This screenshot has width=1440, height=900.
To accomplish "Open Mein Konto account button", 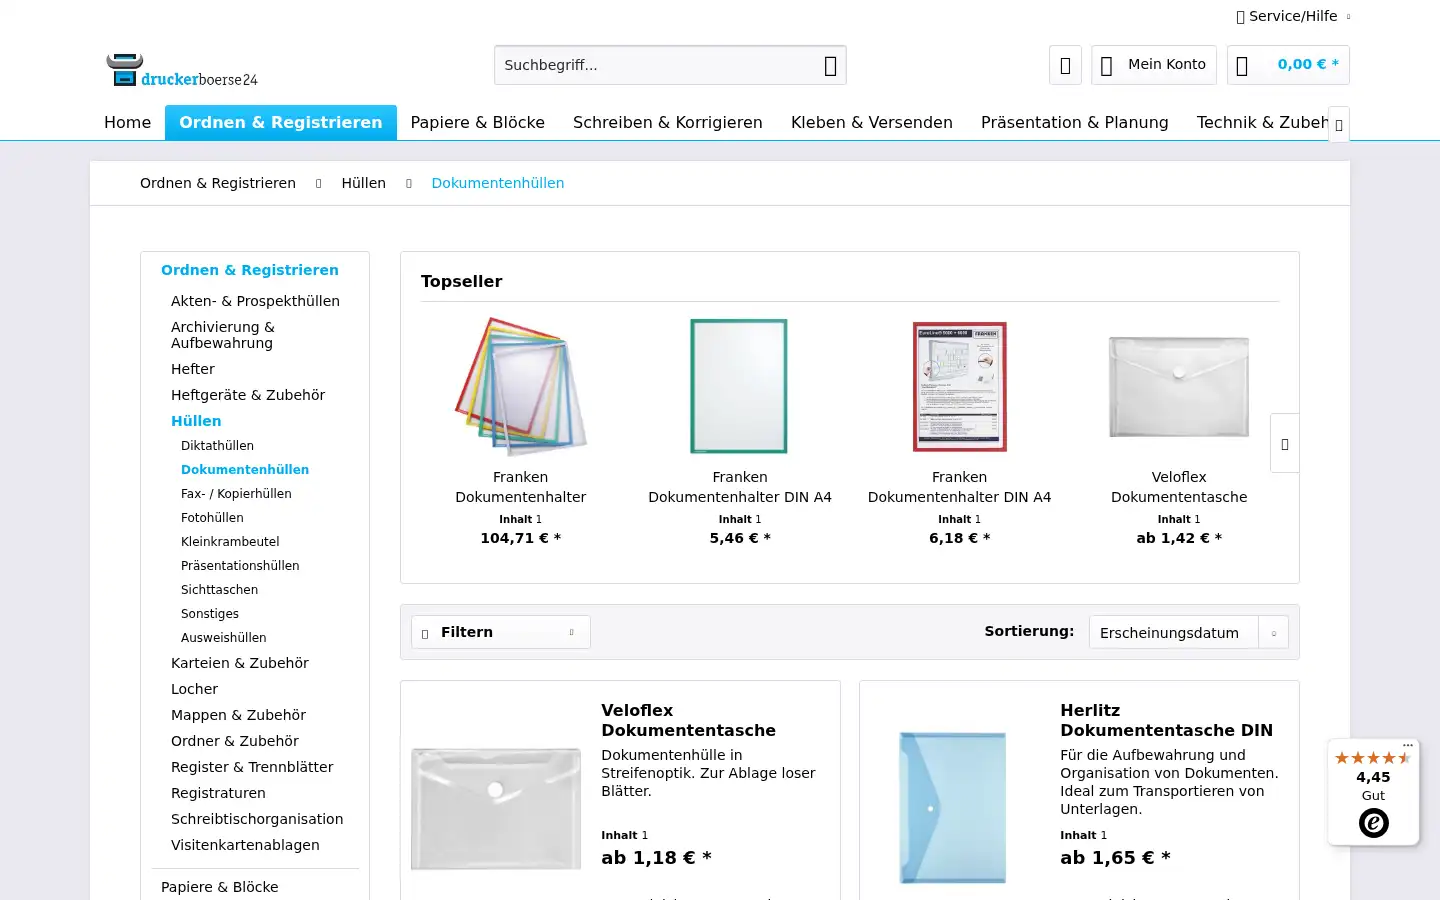I will click(1154, 65).
